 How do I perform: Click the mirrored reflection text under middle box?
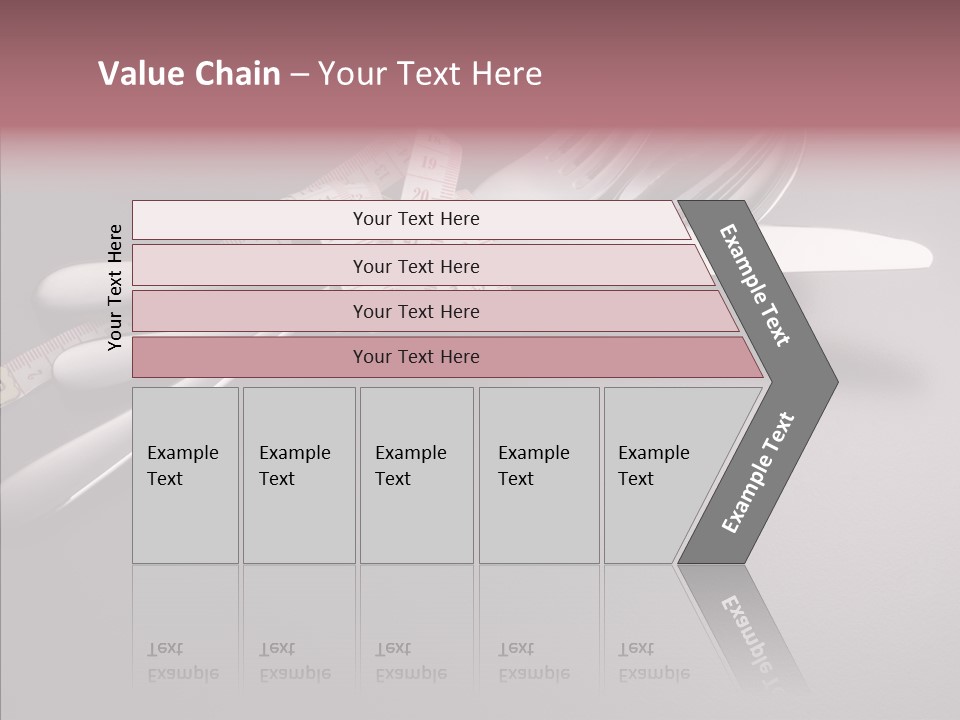pos(411,662)
